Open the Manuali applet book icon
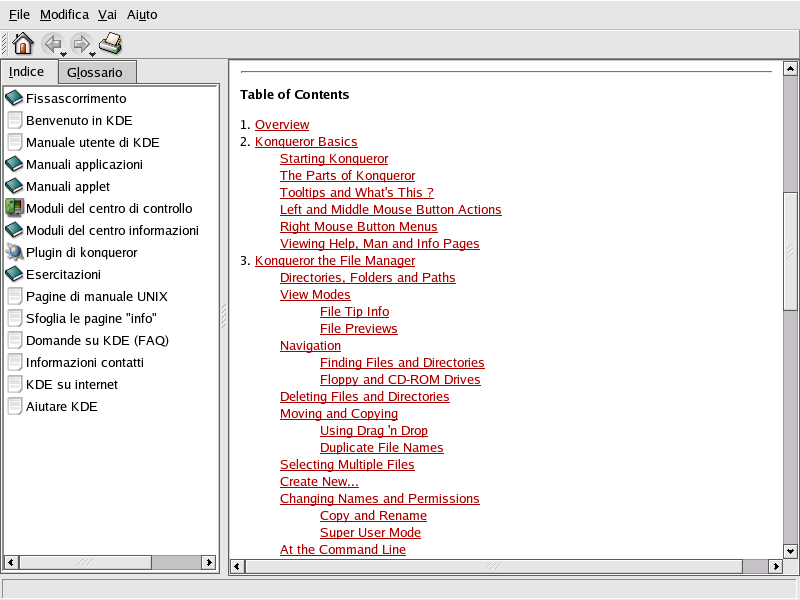 (14, 187)
